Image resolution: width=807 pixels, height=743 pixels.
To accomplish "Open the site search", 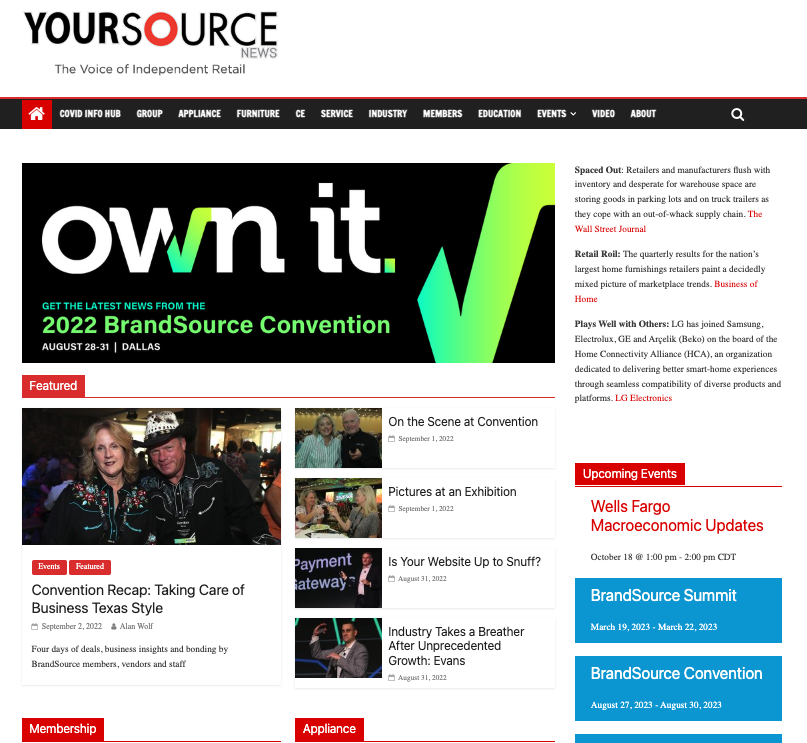I will pos(737,114).
